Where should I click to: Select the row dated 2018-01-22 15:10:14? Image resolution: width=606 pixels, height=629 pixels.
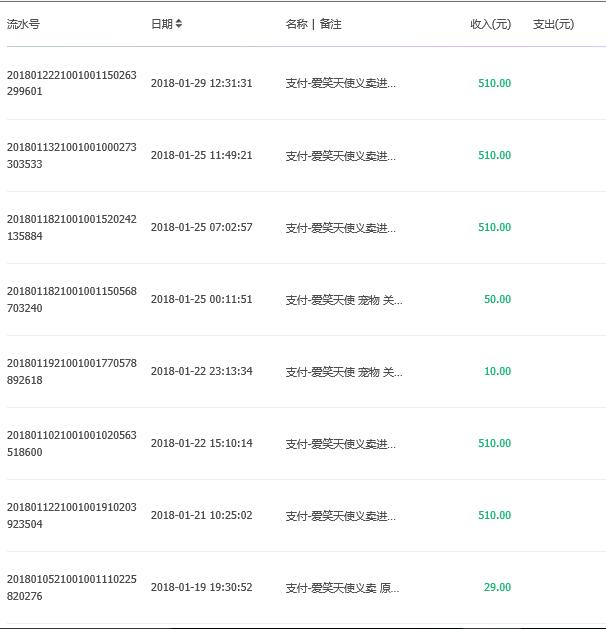(x=303, y=443)
